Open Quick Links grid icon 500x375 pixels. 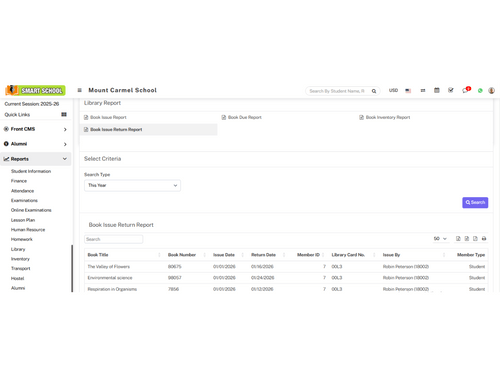pos(64,115)
